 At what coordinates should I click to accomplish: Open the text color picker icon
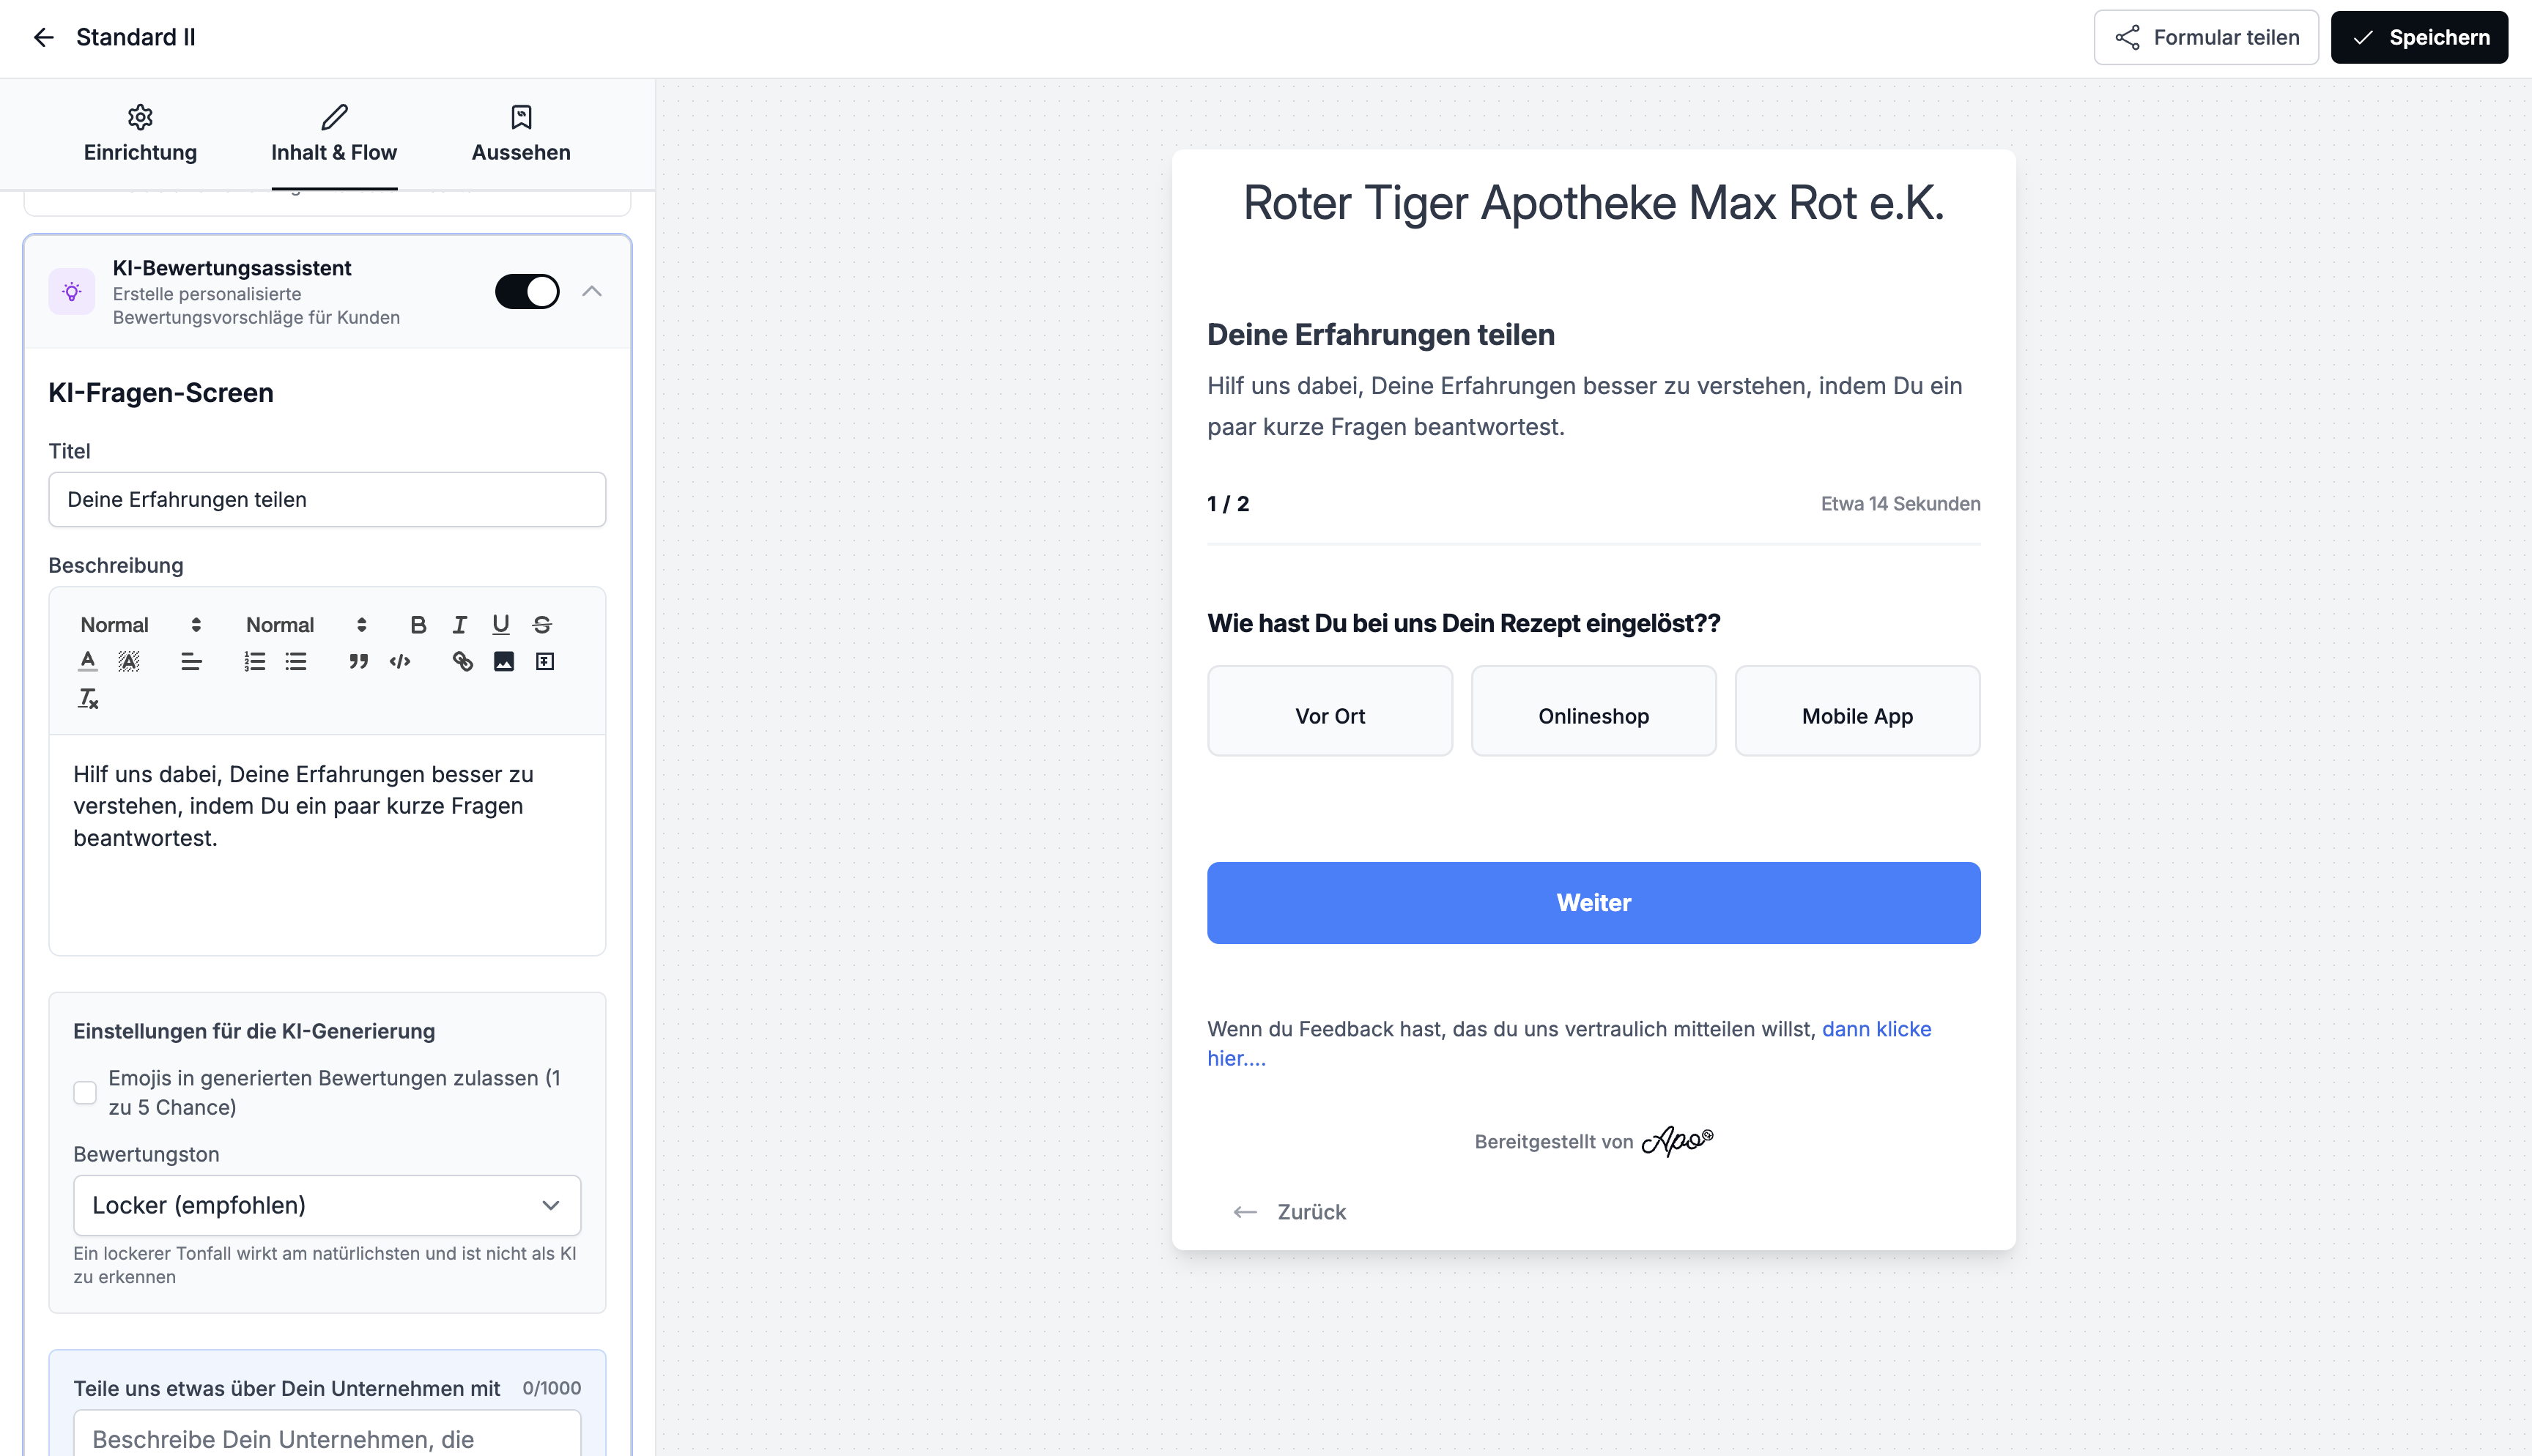[88, 661]
